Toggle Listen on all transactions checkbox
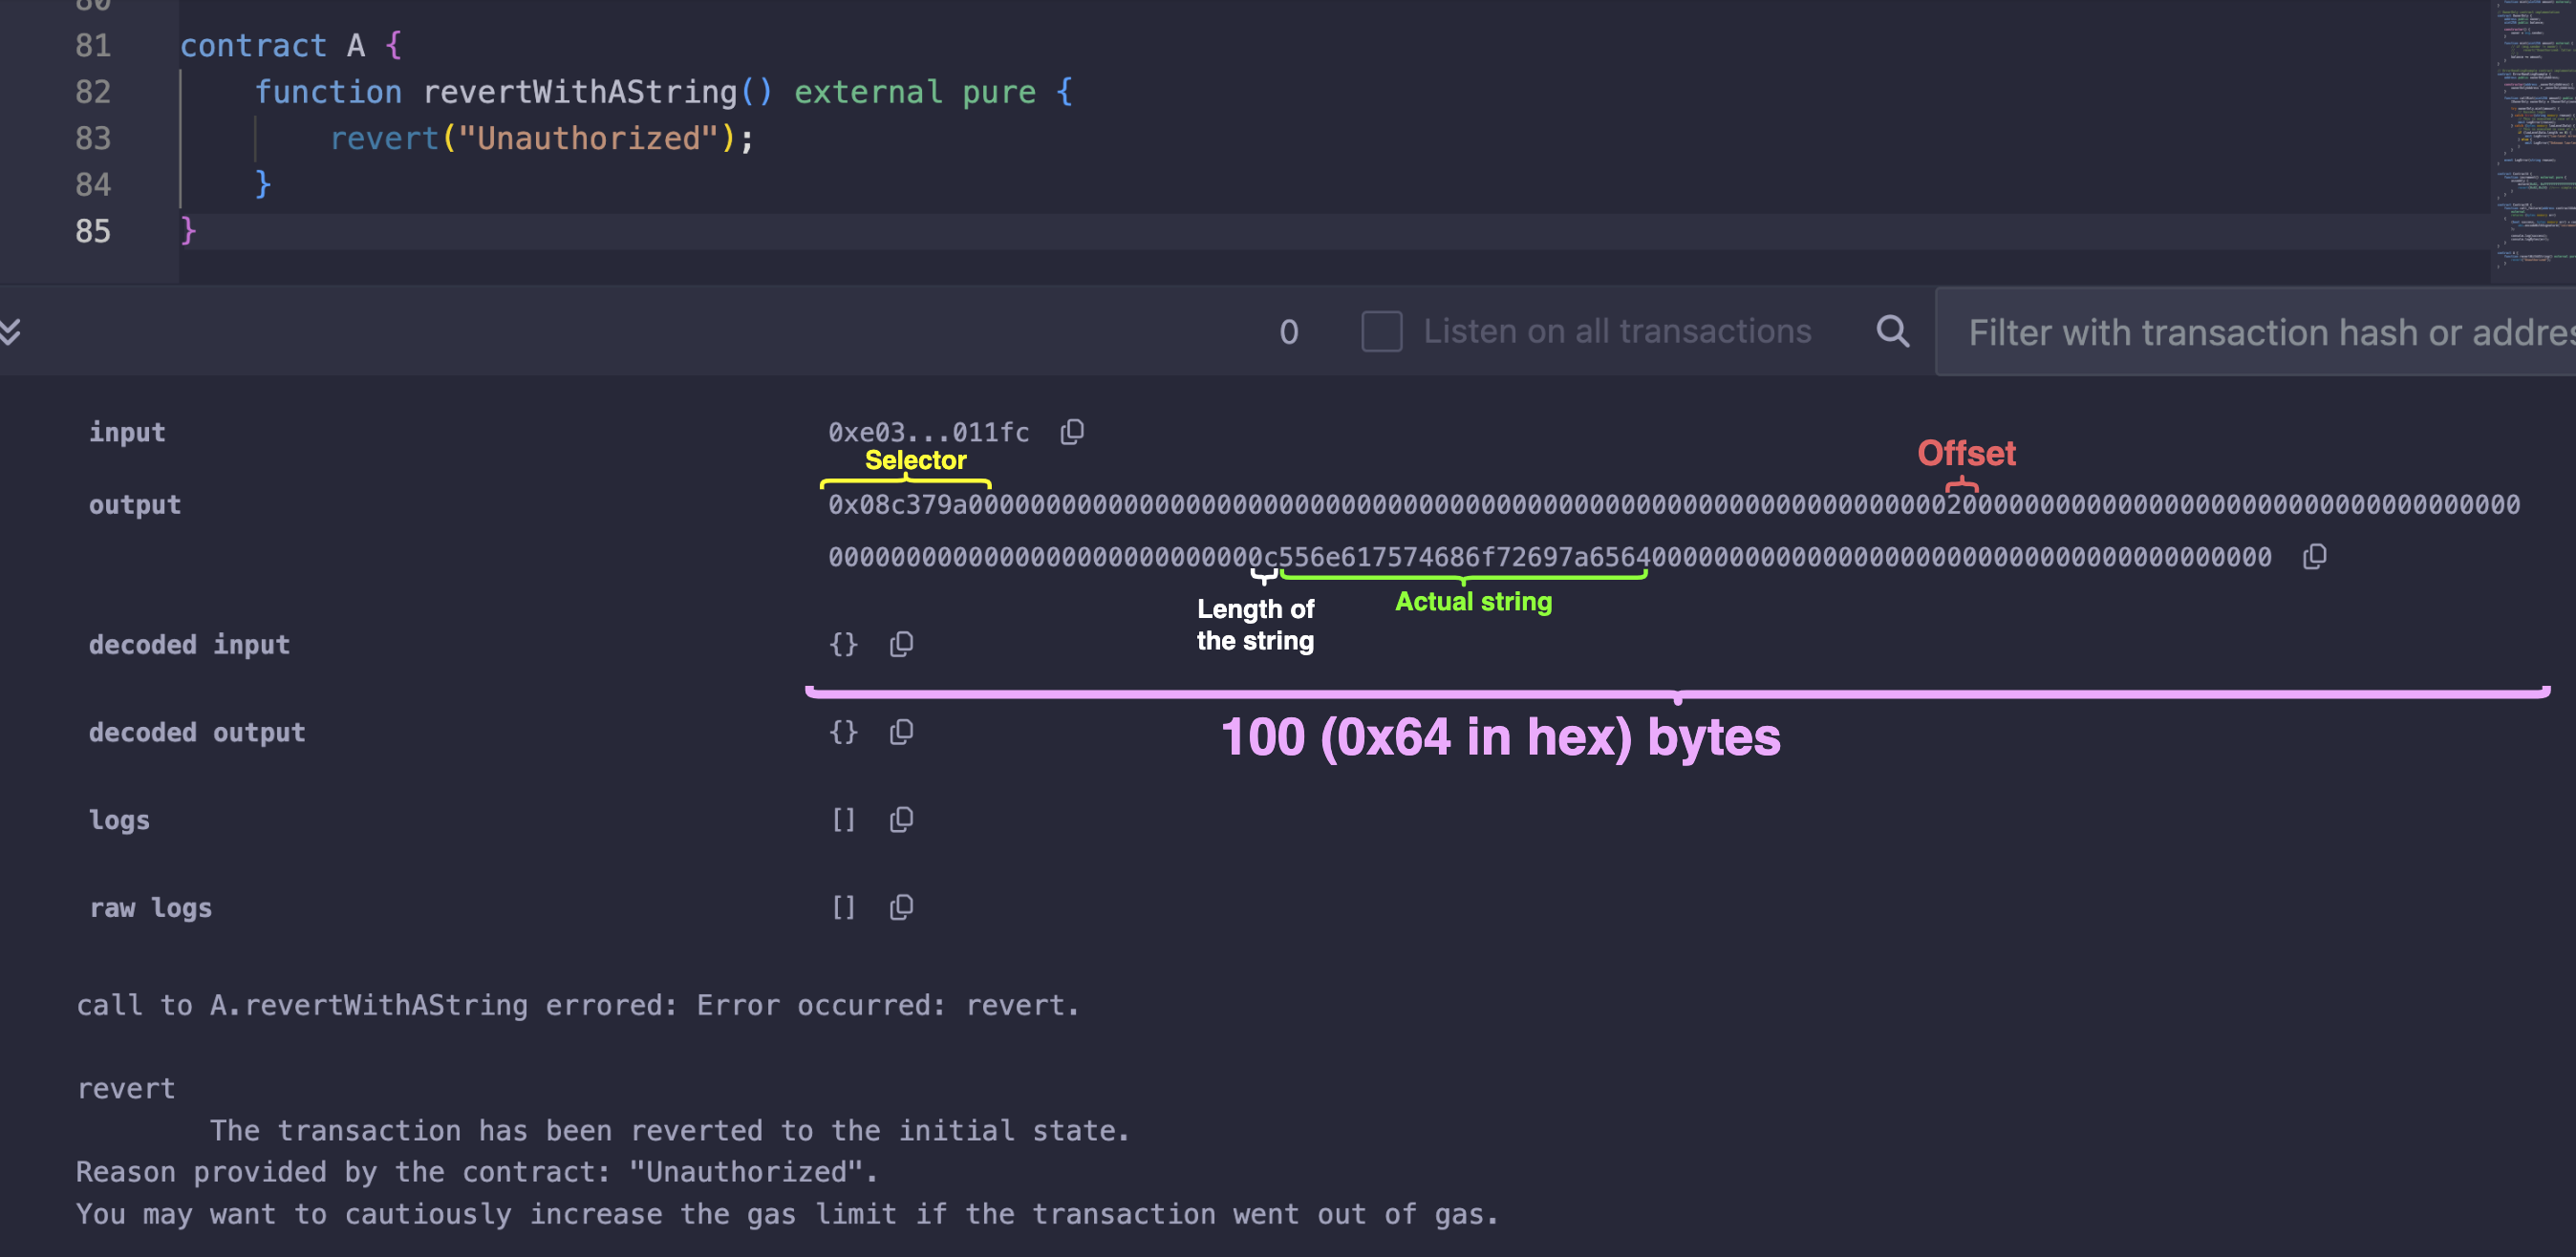 [1380, 330]
